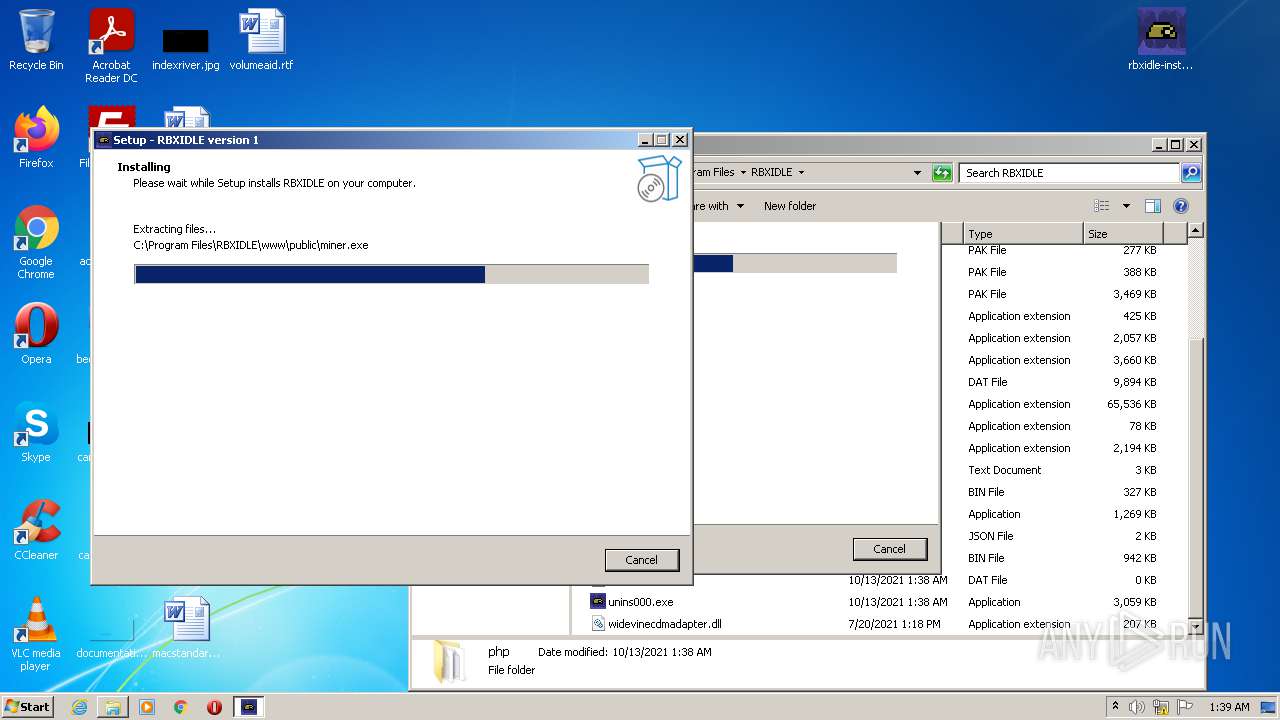The height and width of the screenshot is (720, 1280).
Task: Open Acrobat Reader DC desktop shortcut
Action: [x=111, y=46]
